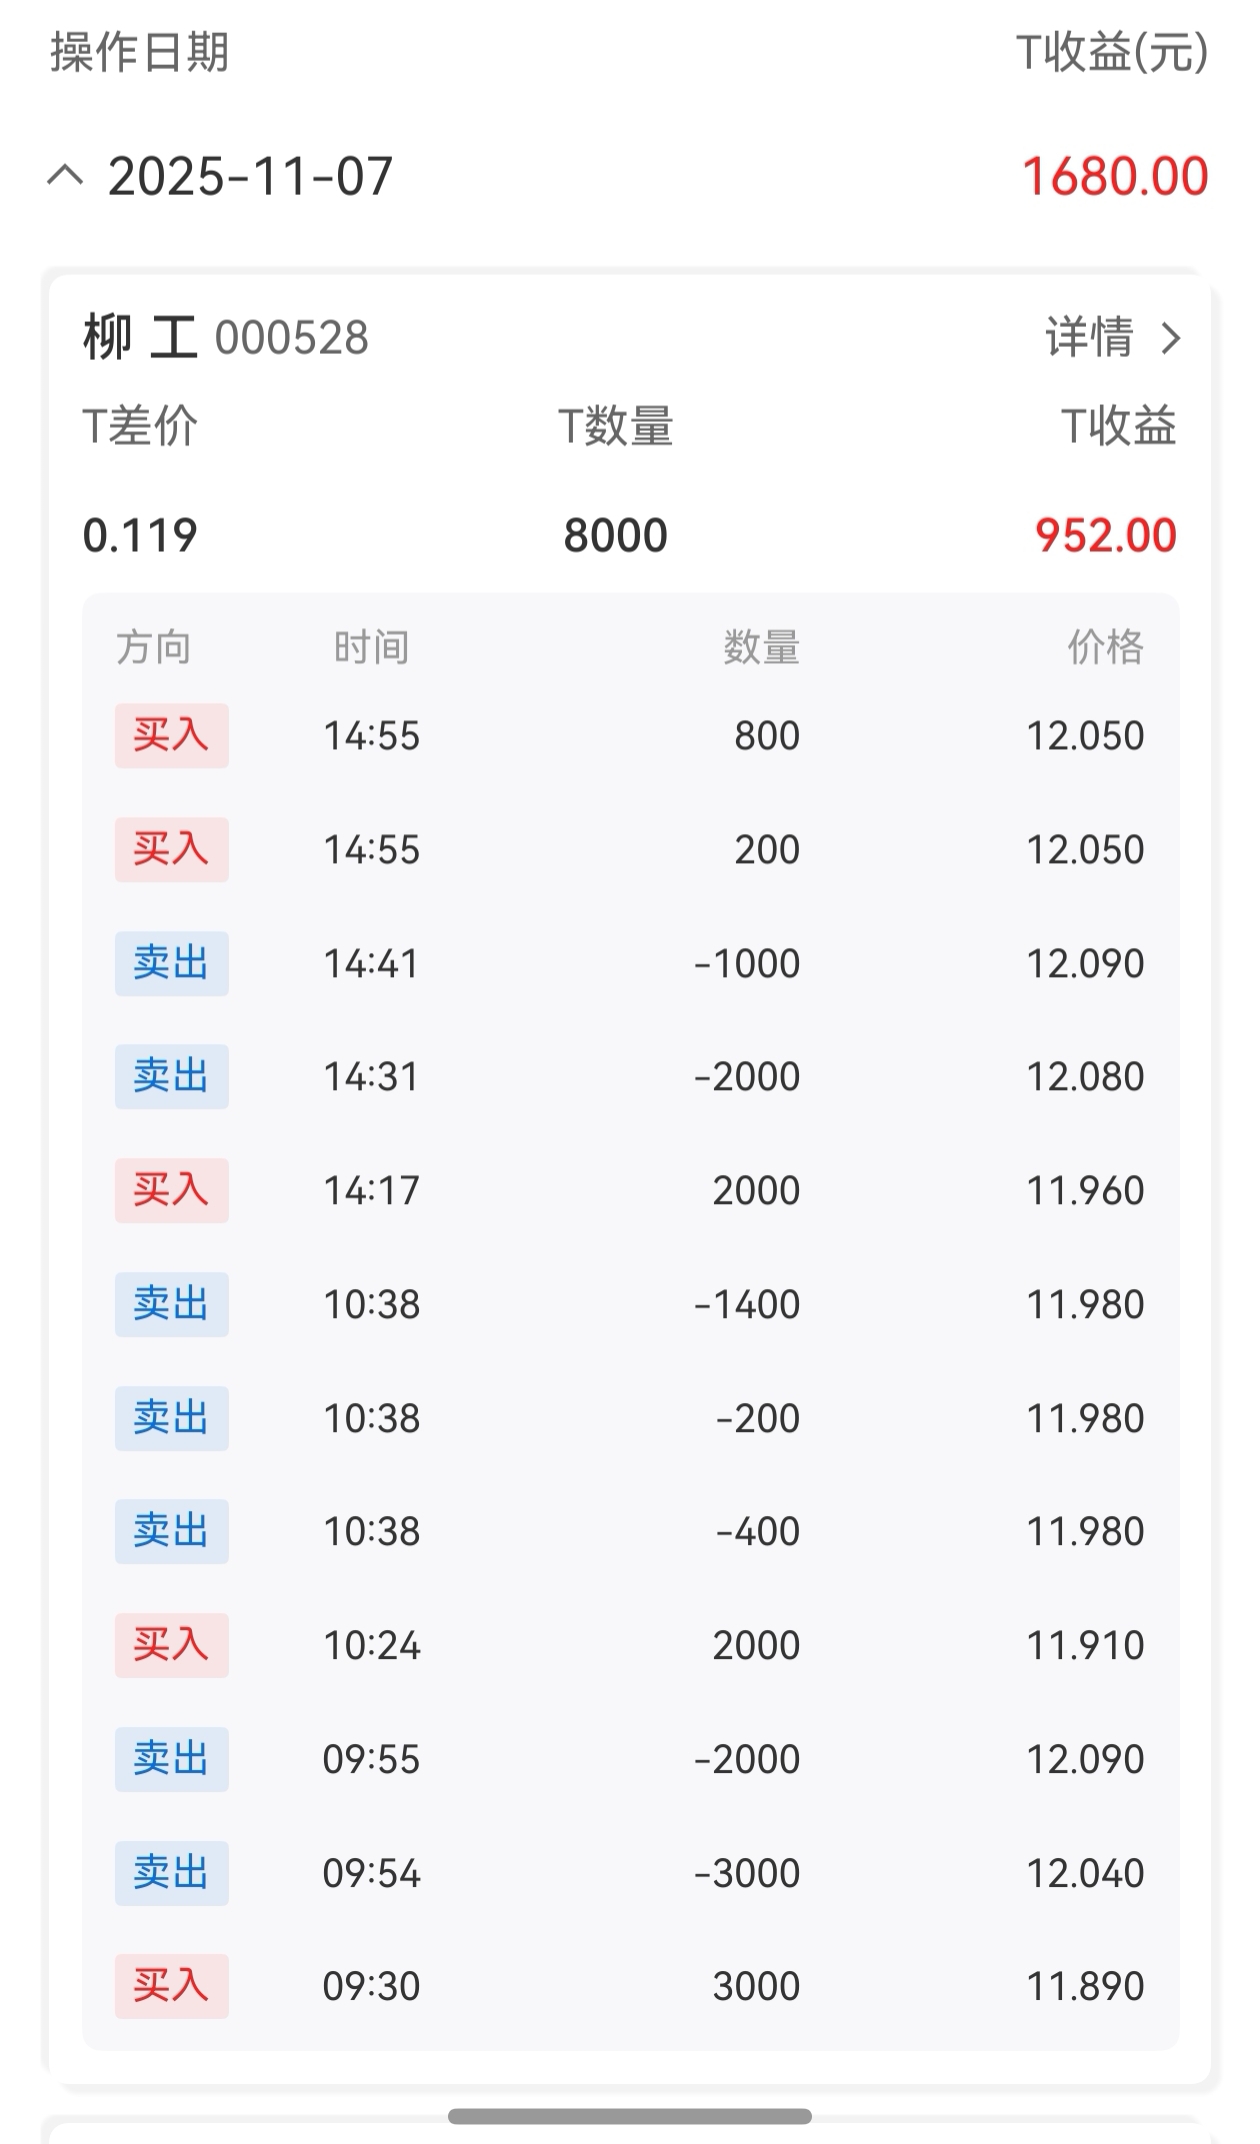
Task: Select the 柳工 stock name
Action: coord(140,337)
